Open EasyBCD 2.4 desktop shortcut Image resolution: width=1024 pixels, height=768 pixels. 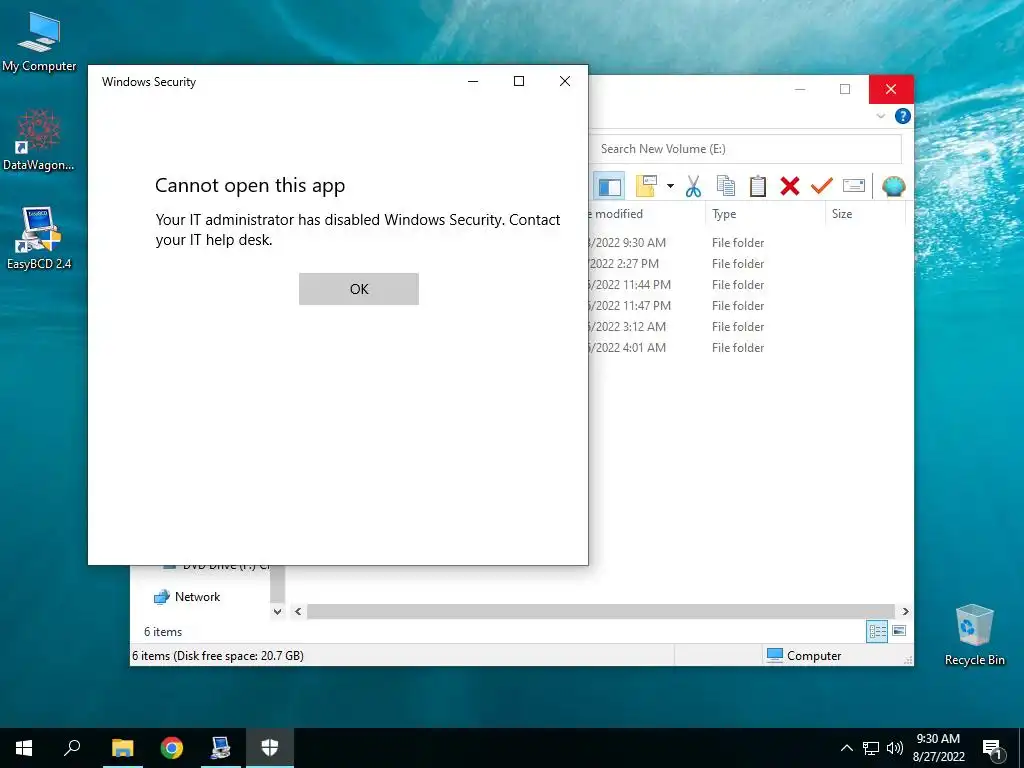[x=39, y=238]
